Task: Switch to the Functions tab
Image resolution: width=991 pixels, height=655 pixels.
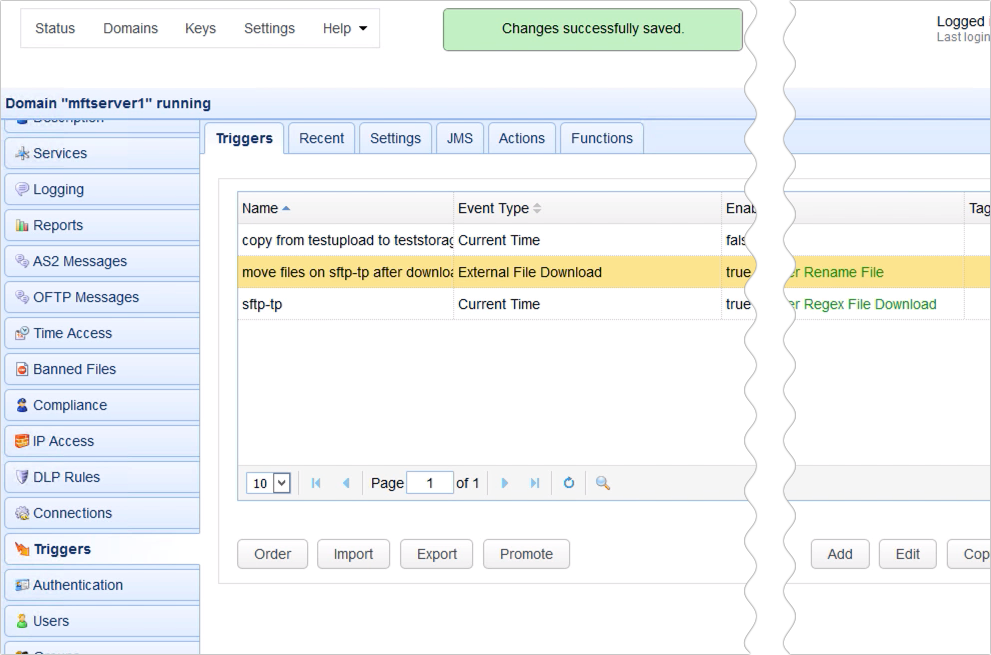Action: click(x=601, y=138)
